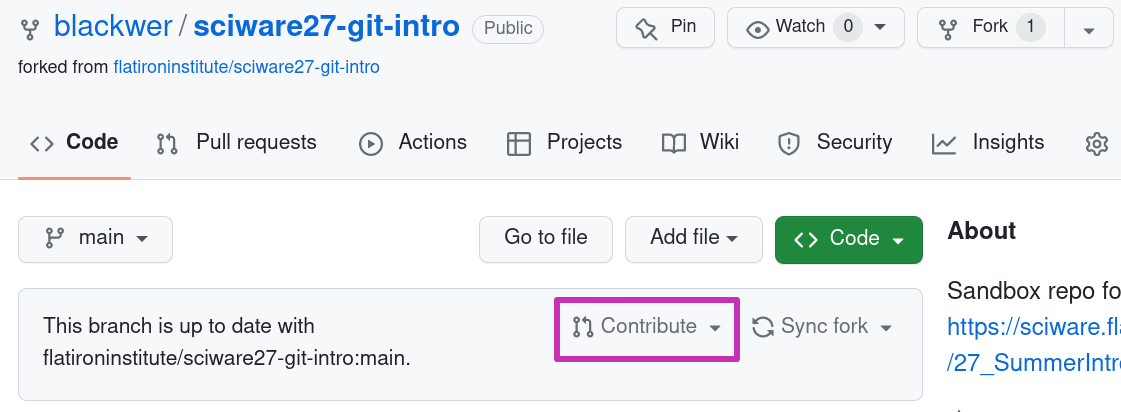Click the fork icon beside repository name
The image size is (1121, 412).
click(x=30, y=28)
